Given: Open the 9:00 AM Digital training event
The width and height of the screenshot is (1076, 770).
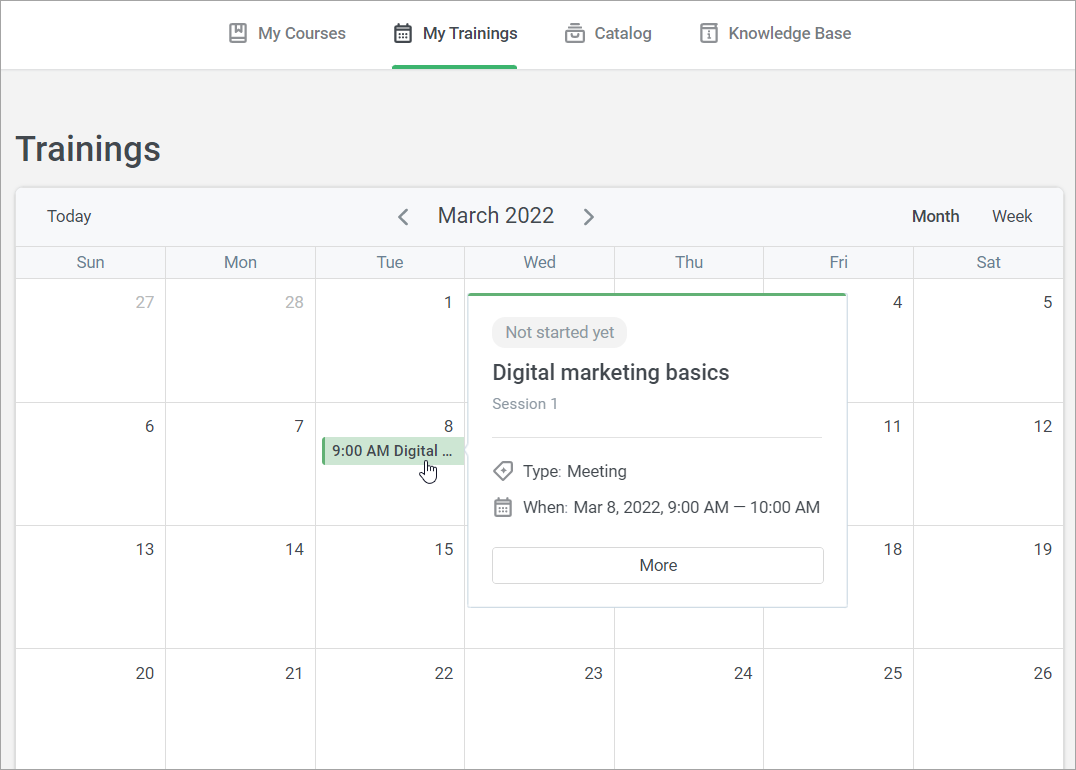Looking at the screenshot, I should point(392,451).
